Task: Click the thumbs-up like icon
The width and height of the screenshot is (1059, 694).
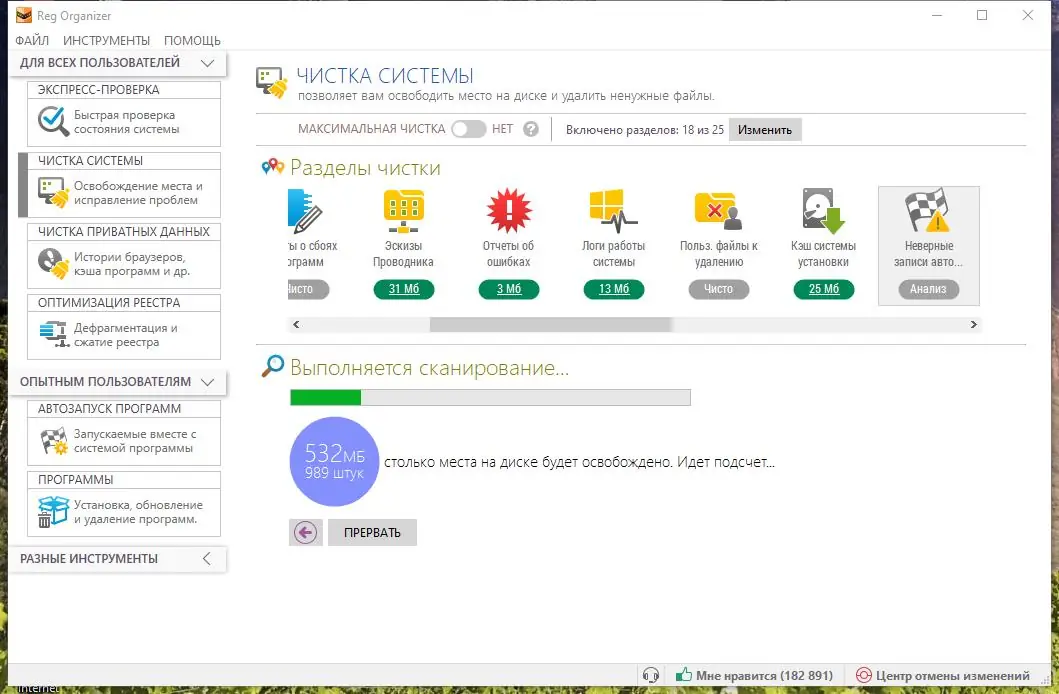Action: (x=683, y=674)
